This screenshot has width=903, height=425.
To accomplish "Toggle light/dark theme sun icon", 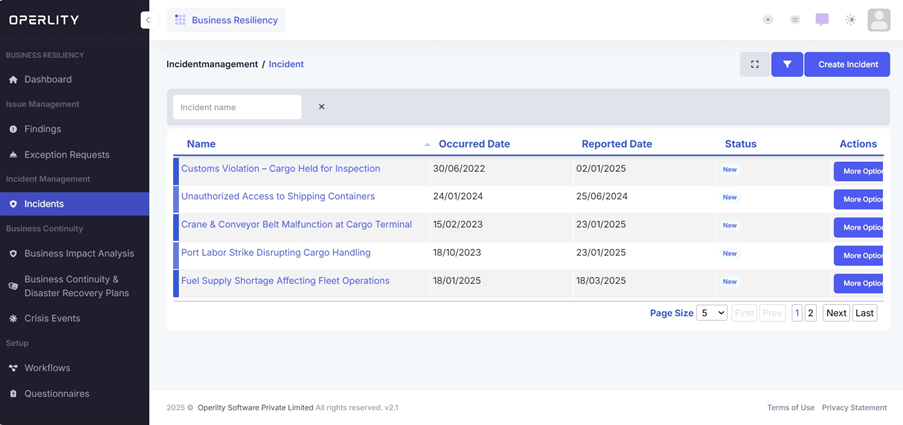I will 850,20.
